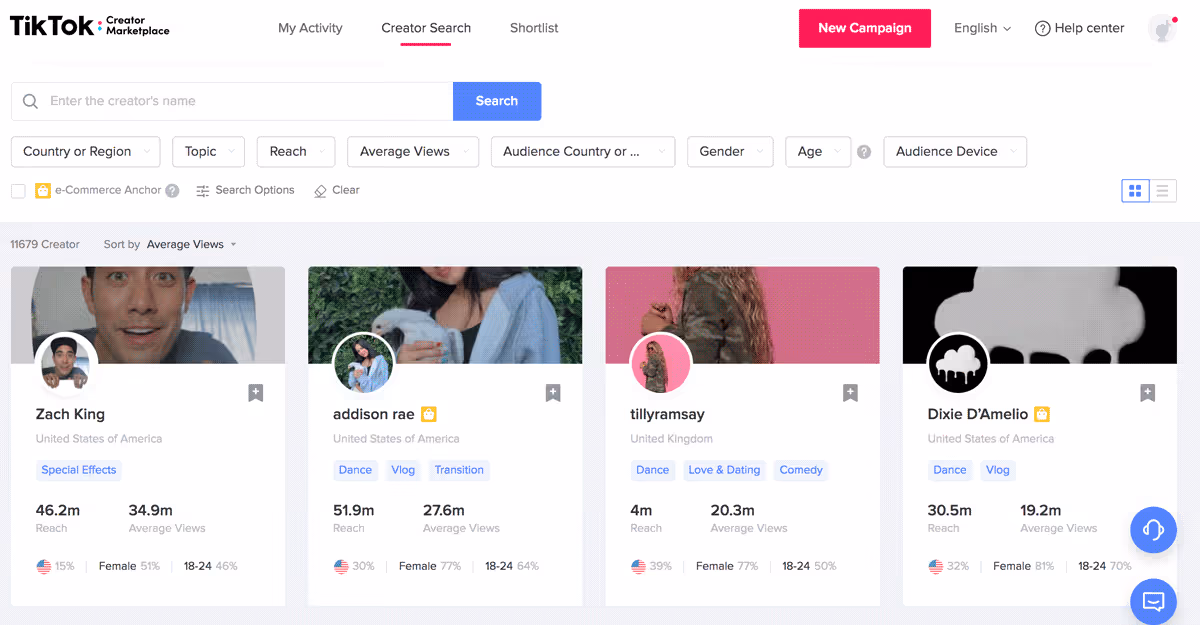Click the tillyramsay creator name
Screen dimensions: 1200x625
[x=667, y=414]
